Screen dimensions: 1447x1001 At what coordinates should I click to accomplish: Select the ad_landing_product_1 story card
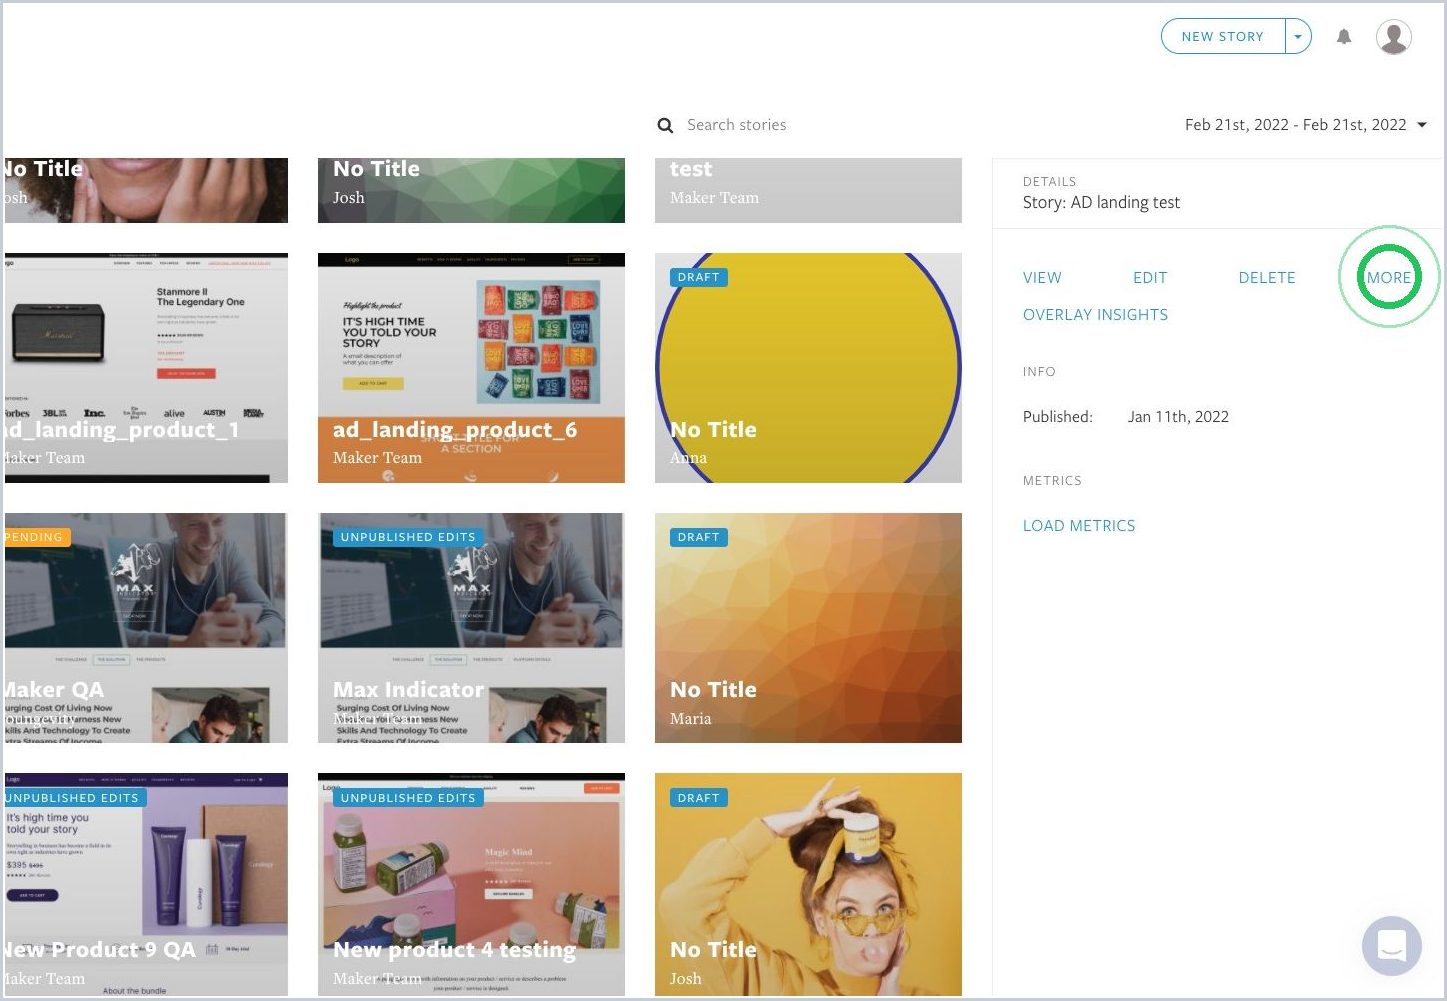coord(145,368)
